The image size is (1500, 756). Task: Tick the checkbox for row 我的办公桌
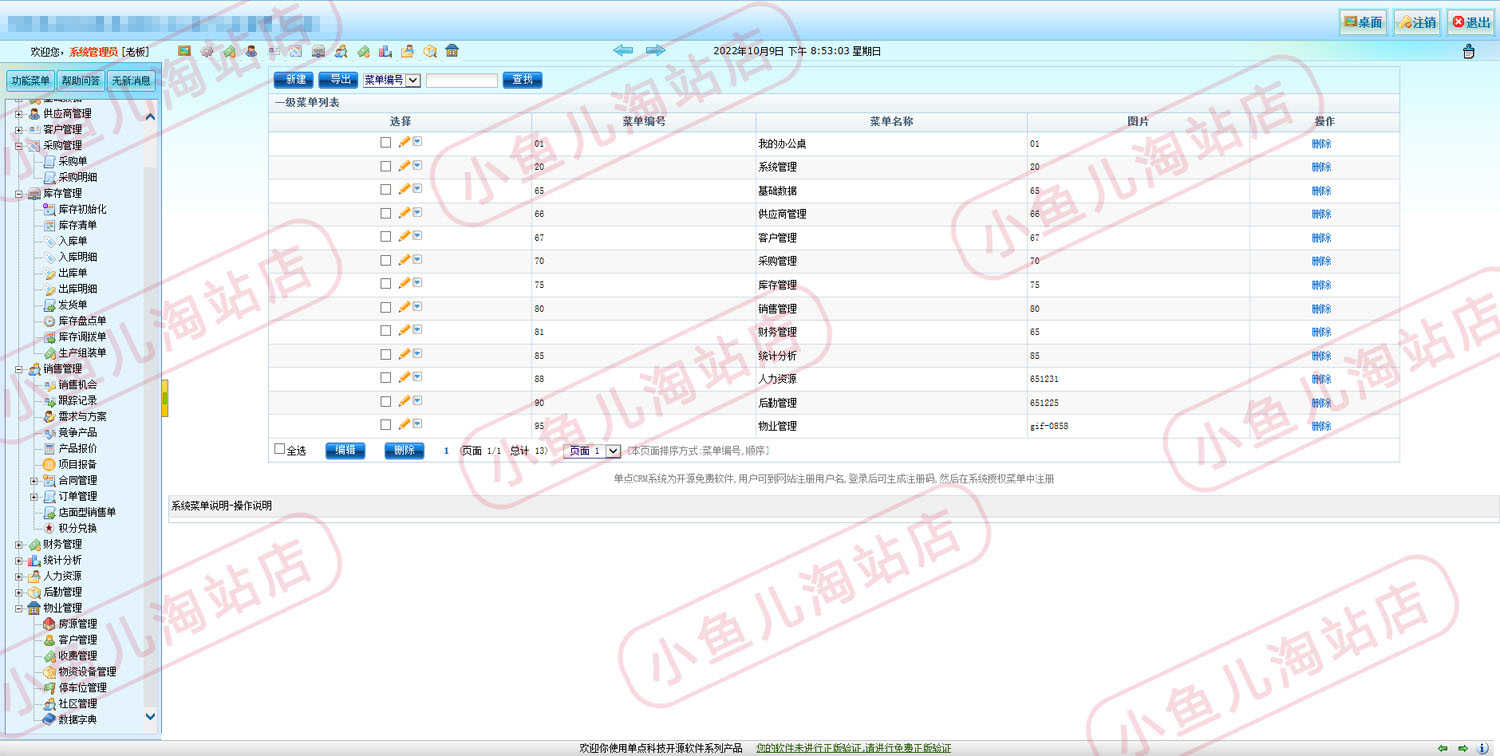tap(386, 143)
